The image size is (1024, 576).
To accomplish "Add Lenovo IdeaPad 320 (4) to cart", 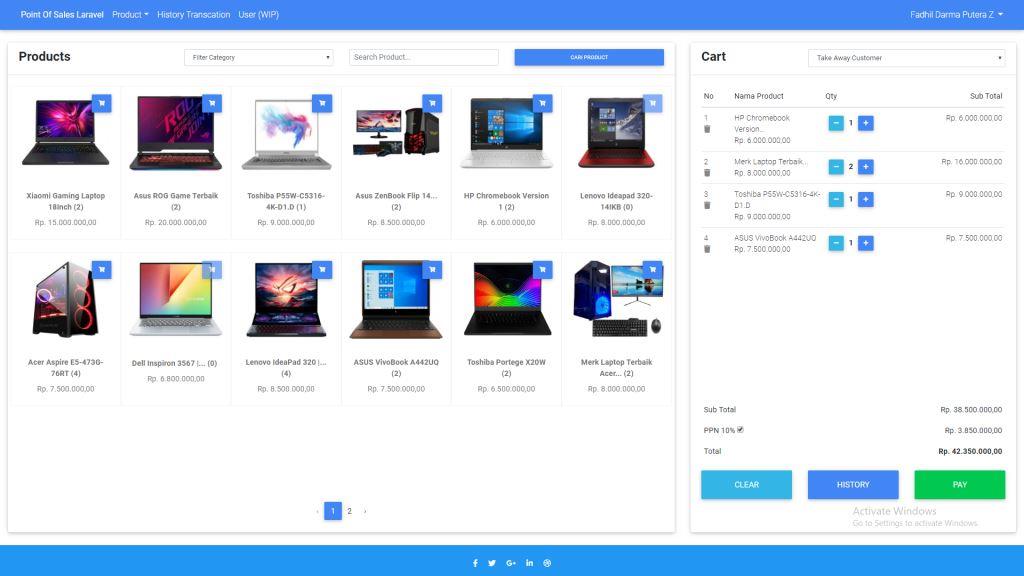I will coord(322,270).
